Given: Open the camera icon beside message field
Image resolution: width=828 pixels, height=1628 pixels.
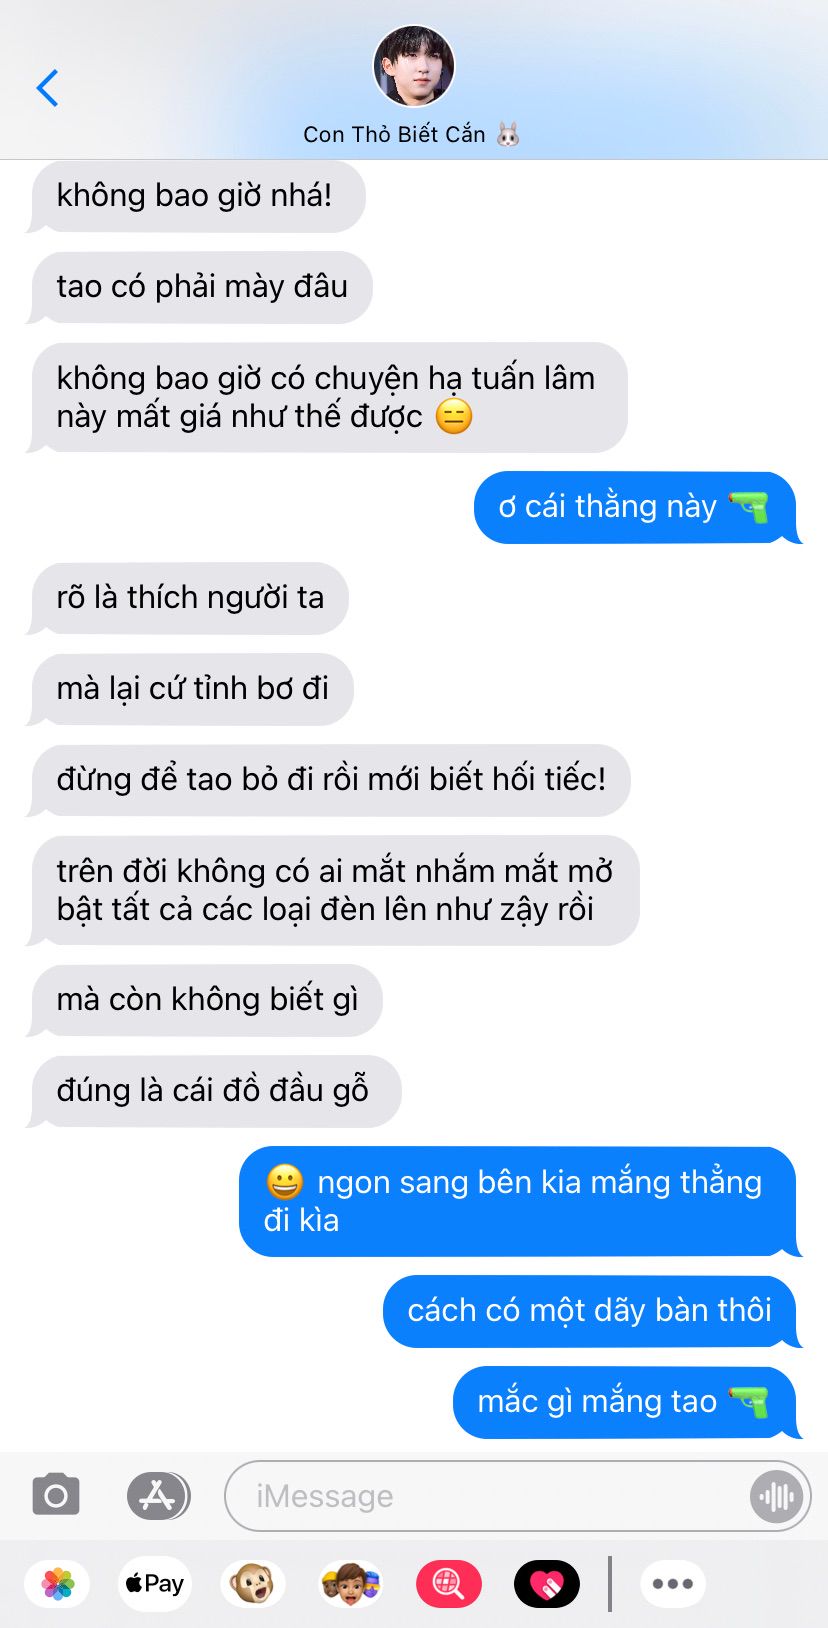Looking at the screenshot, I should click(56, 1496).
